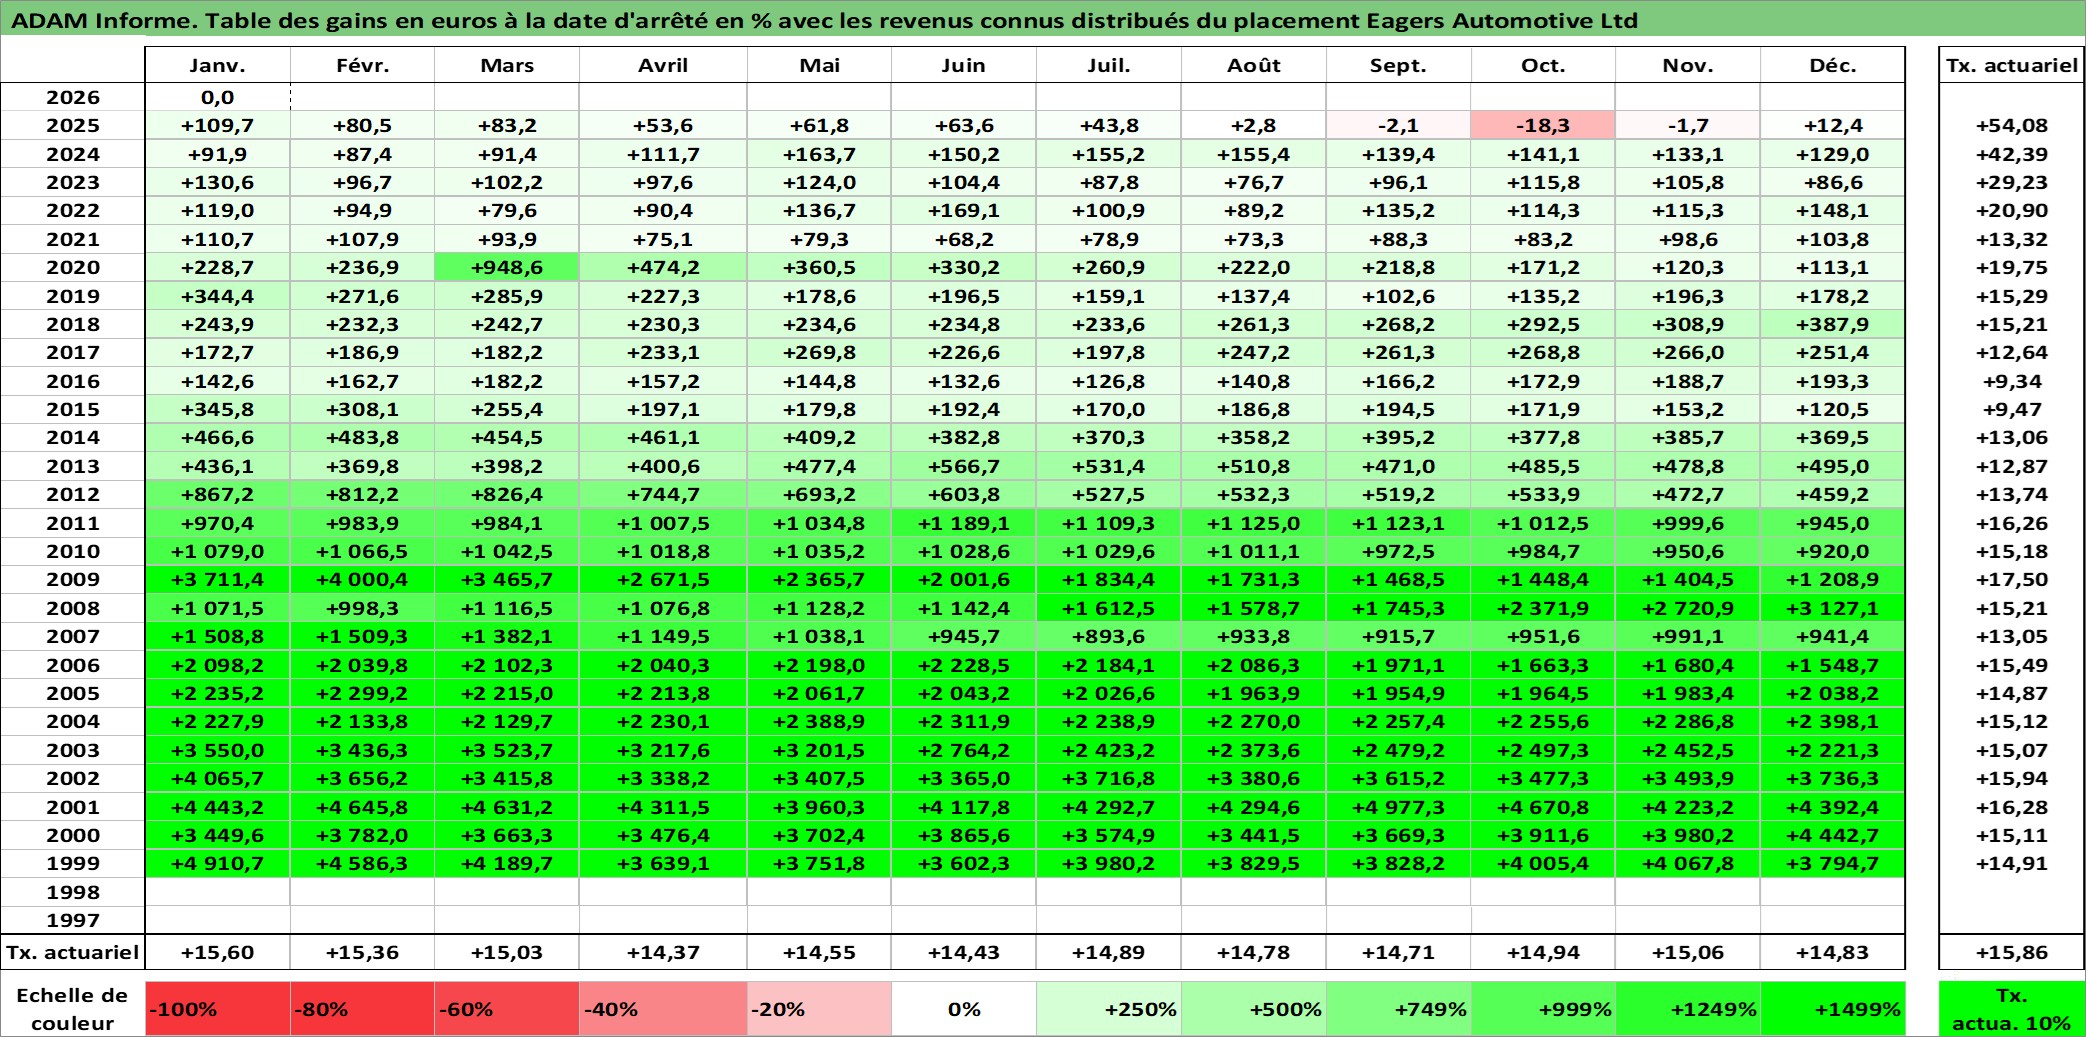Click the 1999 year row label
Image resolution: width=2086 pixels, height=1037 pixels.
point(73,863)
